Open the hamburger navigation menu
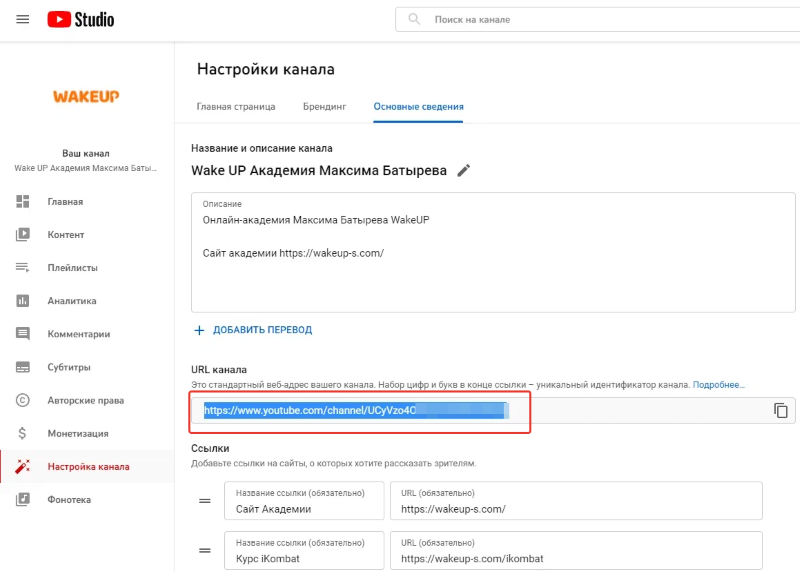The height and width of the screenshot is (572, 800). point(22,19)
